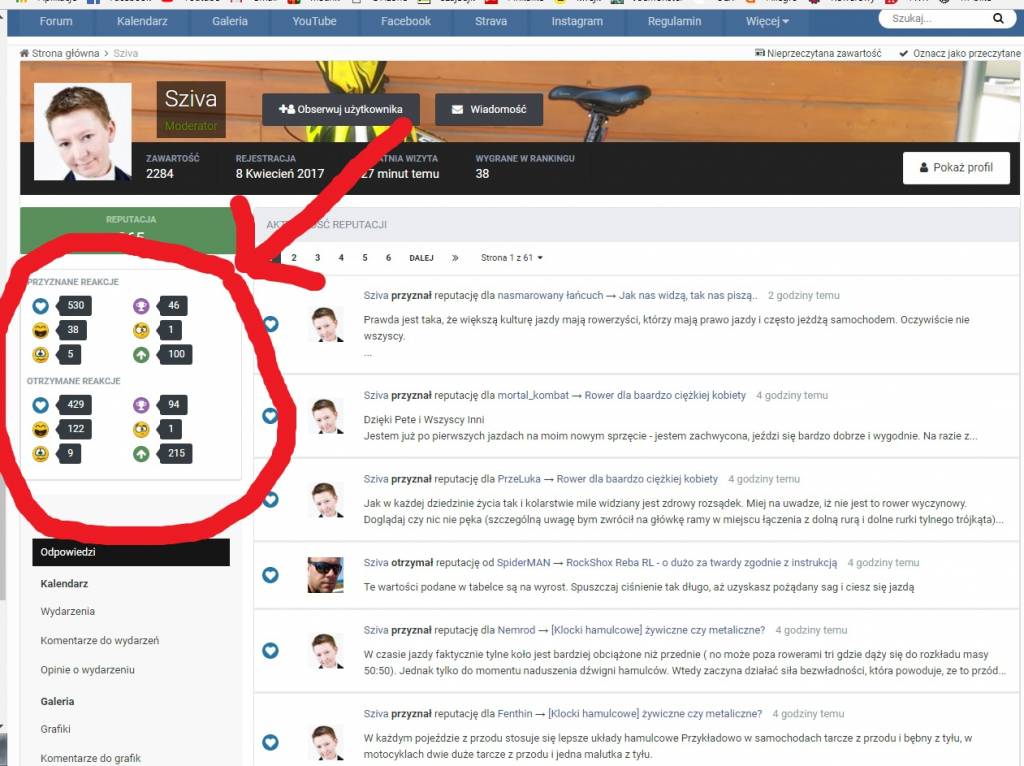Open the Forum menu item

(56, 22)
